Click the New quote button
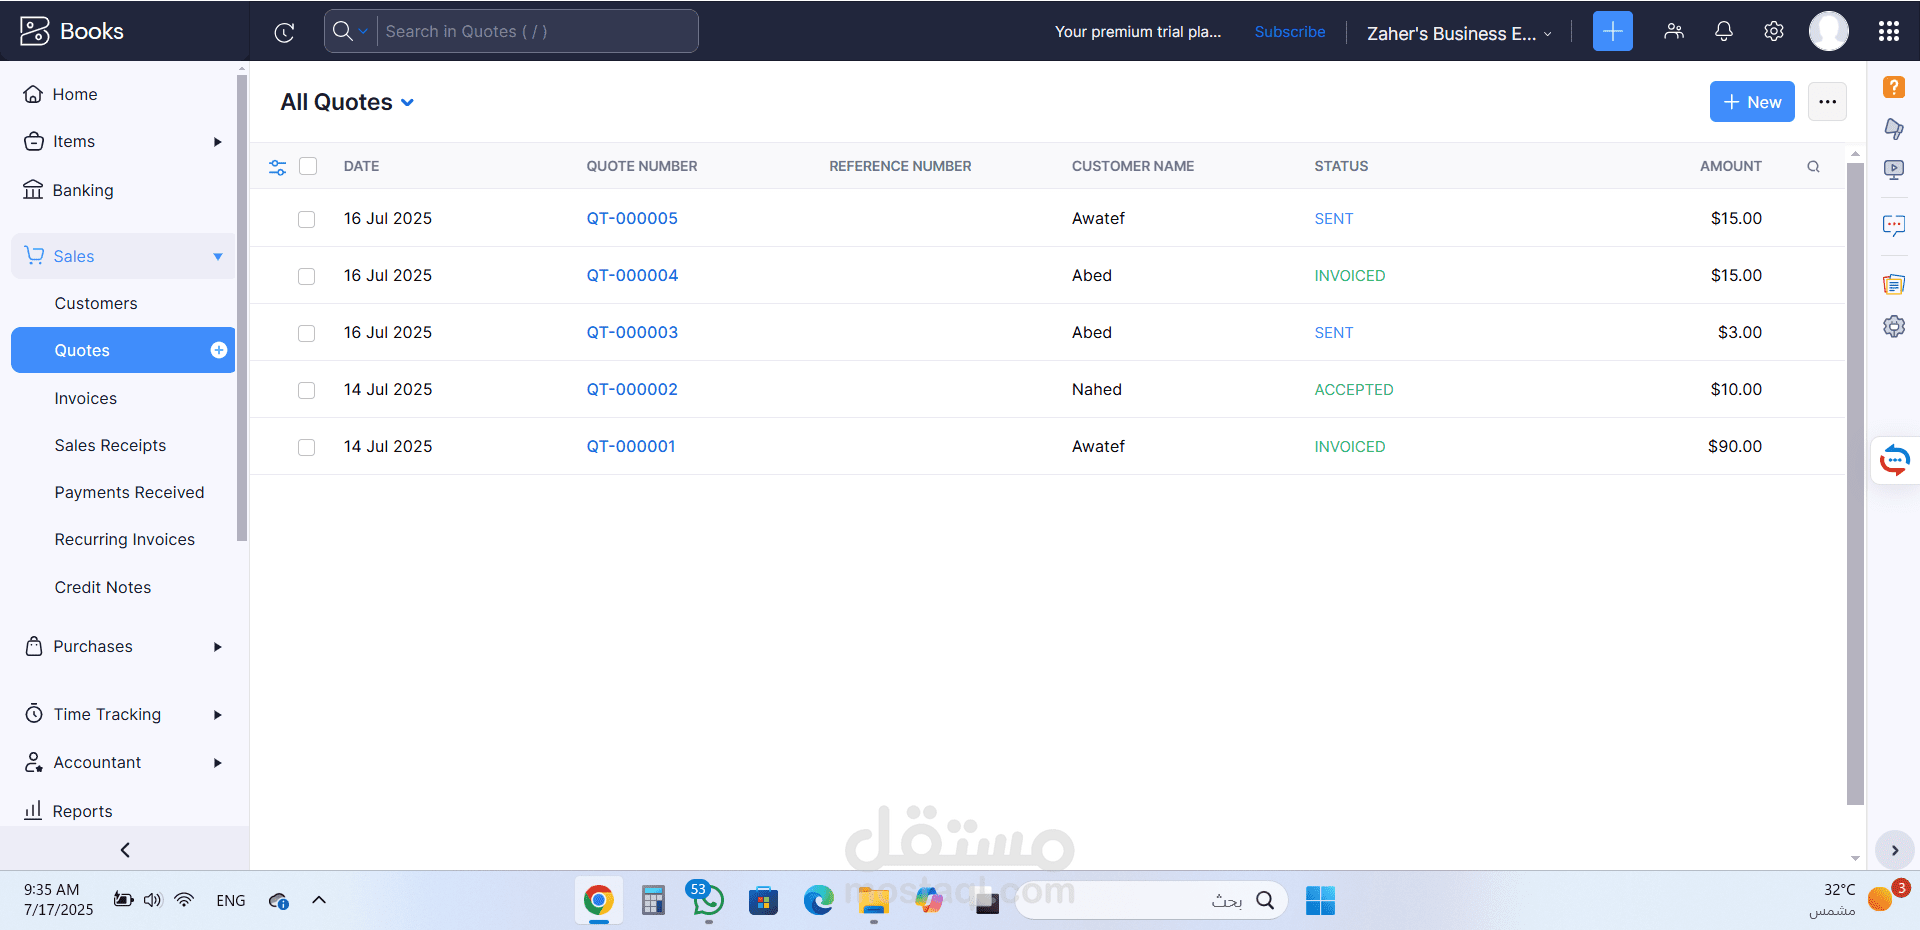This screenshot has height=930, width=1920. tap(1751, 102)
